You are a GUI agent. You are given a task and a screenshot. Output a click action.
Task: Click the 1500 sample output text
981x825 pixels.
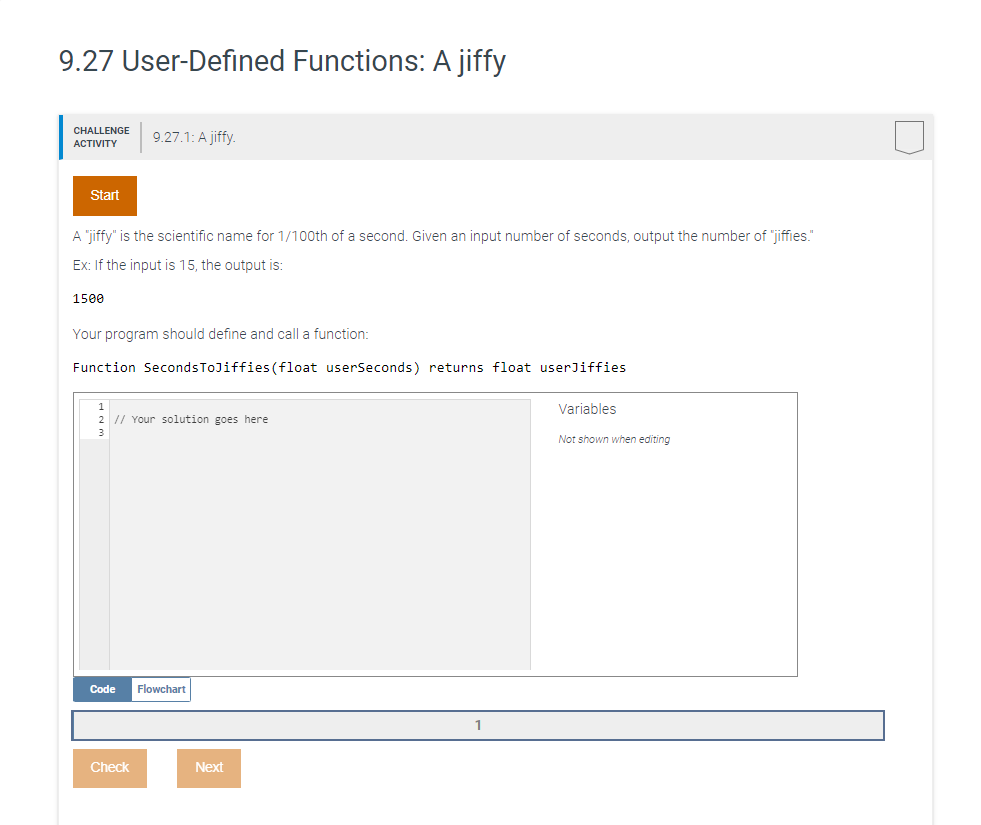(x=86, y=298)
